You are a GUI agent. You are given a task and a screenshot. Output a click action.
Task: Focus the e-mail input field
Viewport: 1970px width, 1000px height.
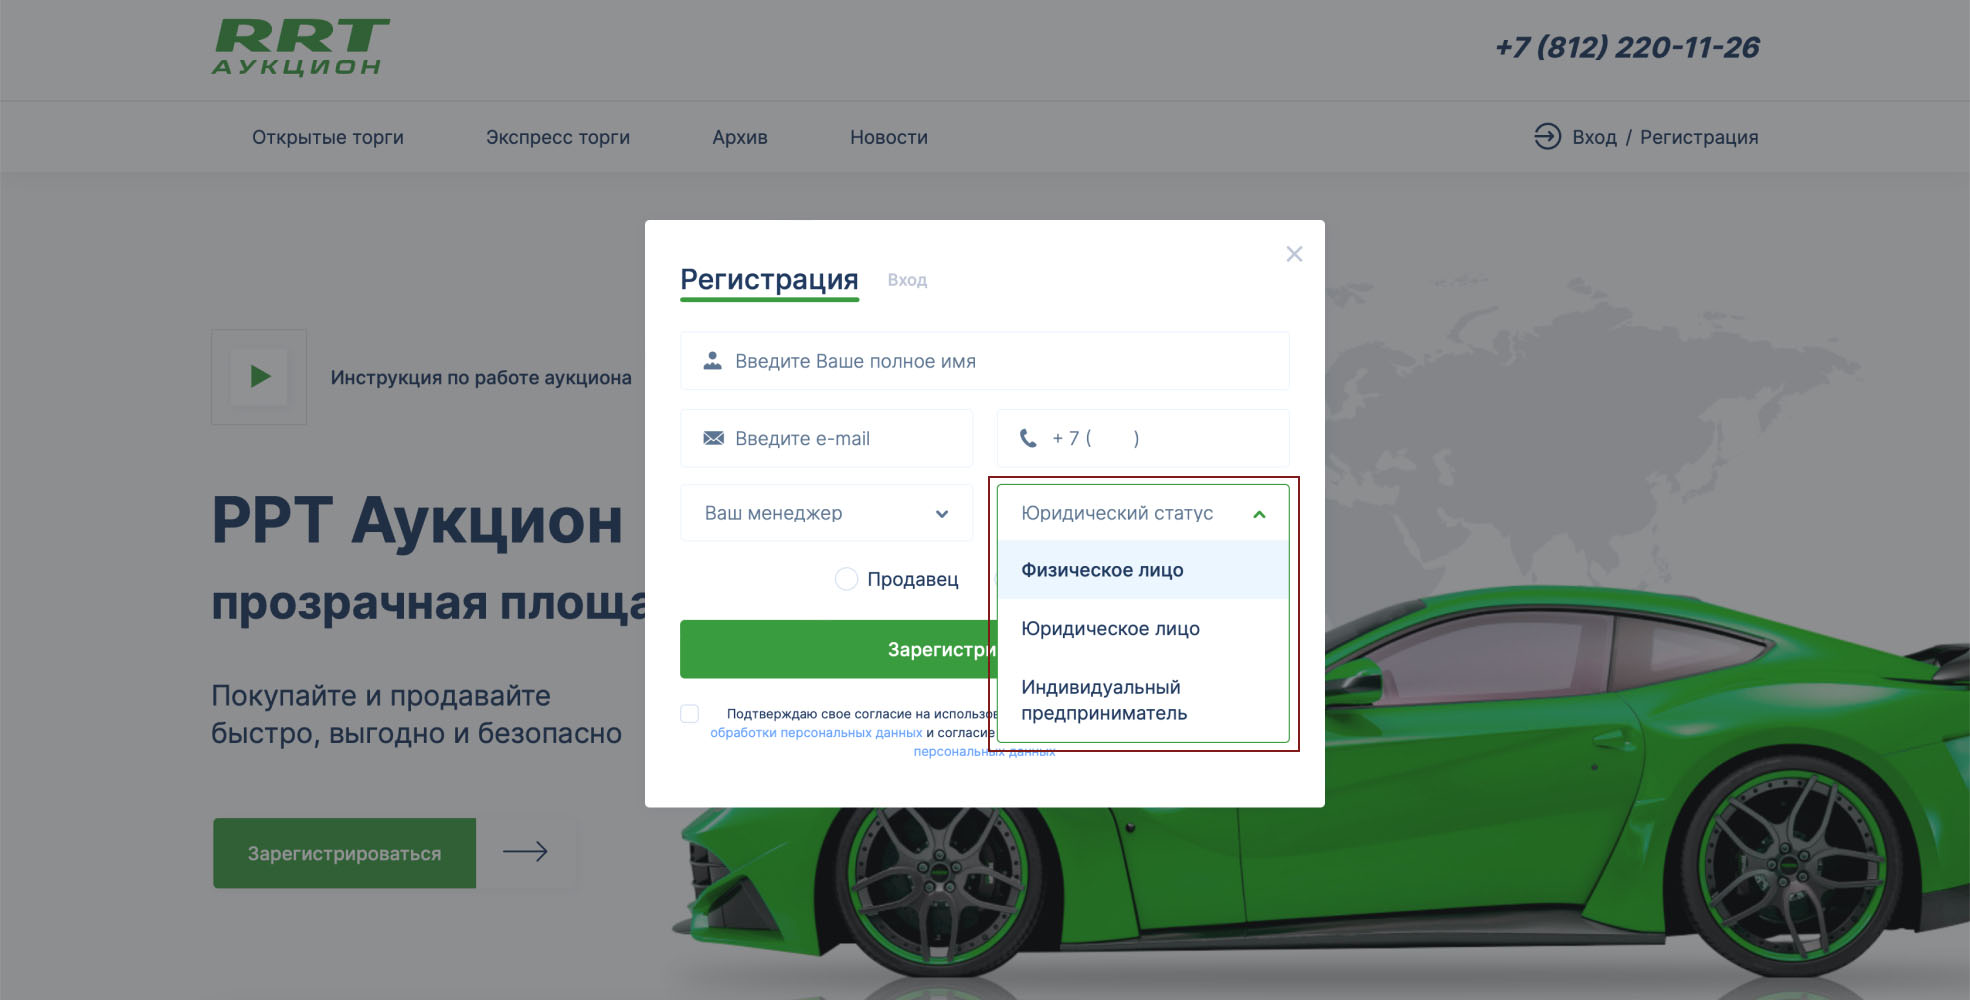[x=826, y=438]
